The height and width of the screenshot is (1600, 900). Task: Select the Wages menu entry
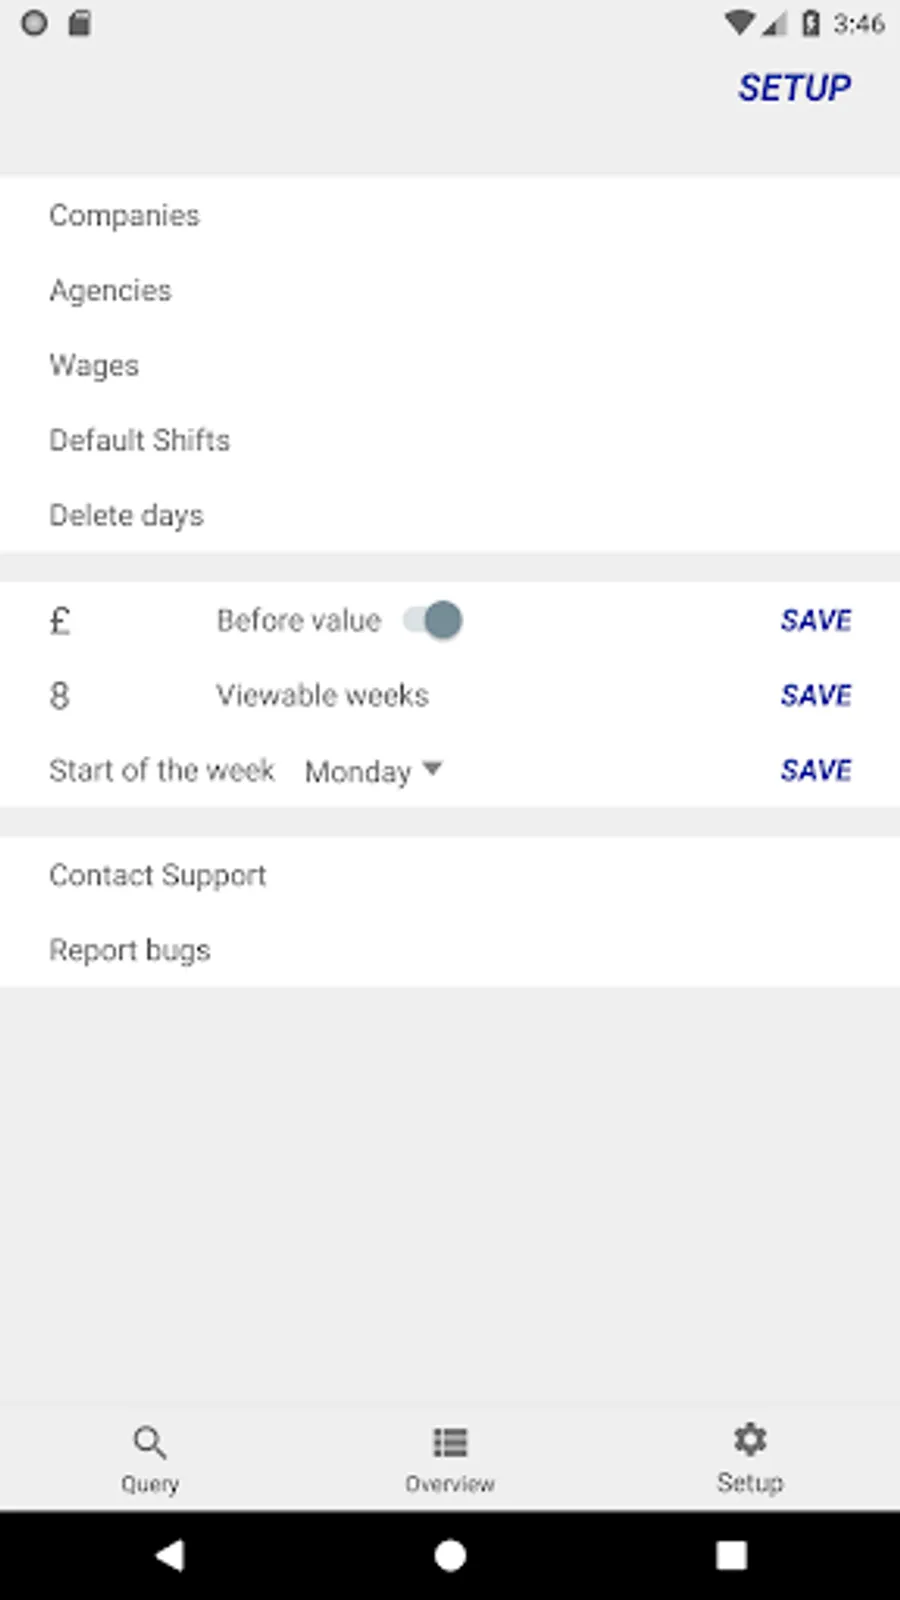(94, 365)
